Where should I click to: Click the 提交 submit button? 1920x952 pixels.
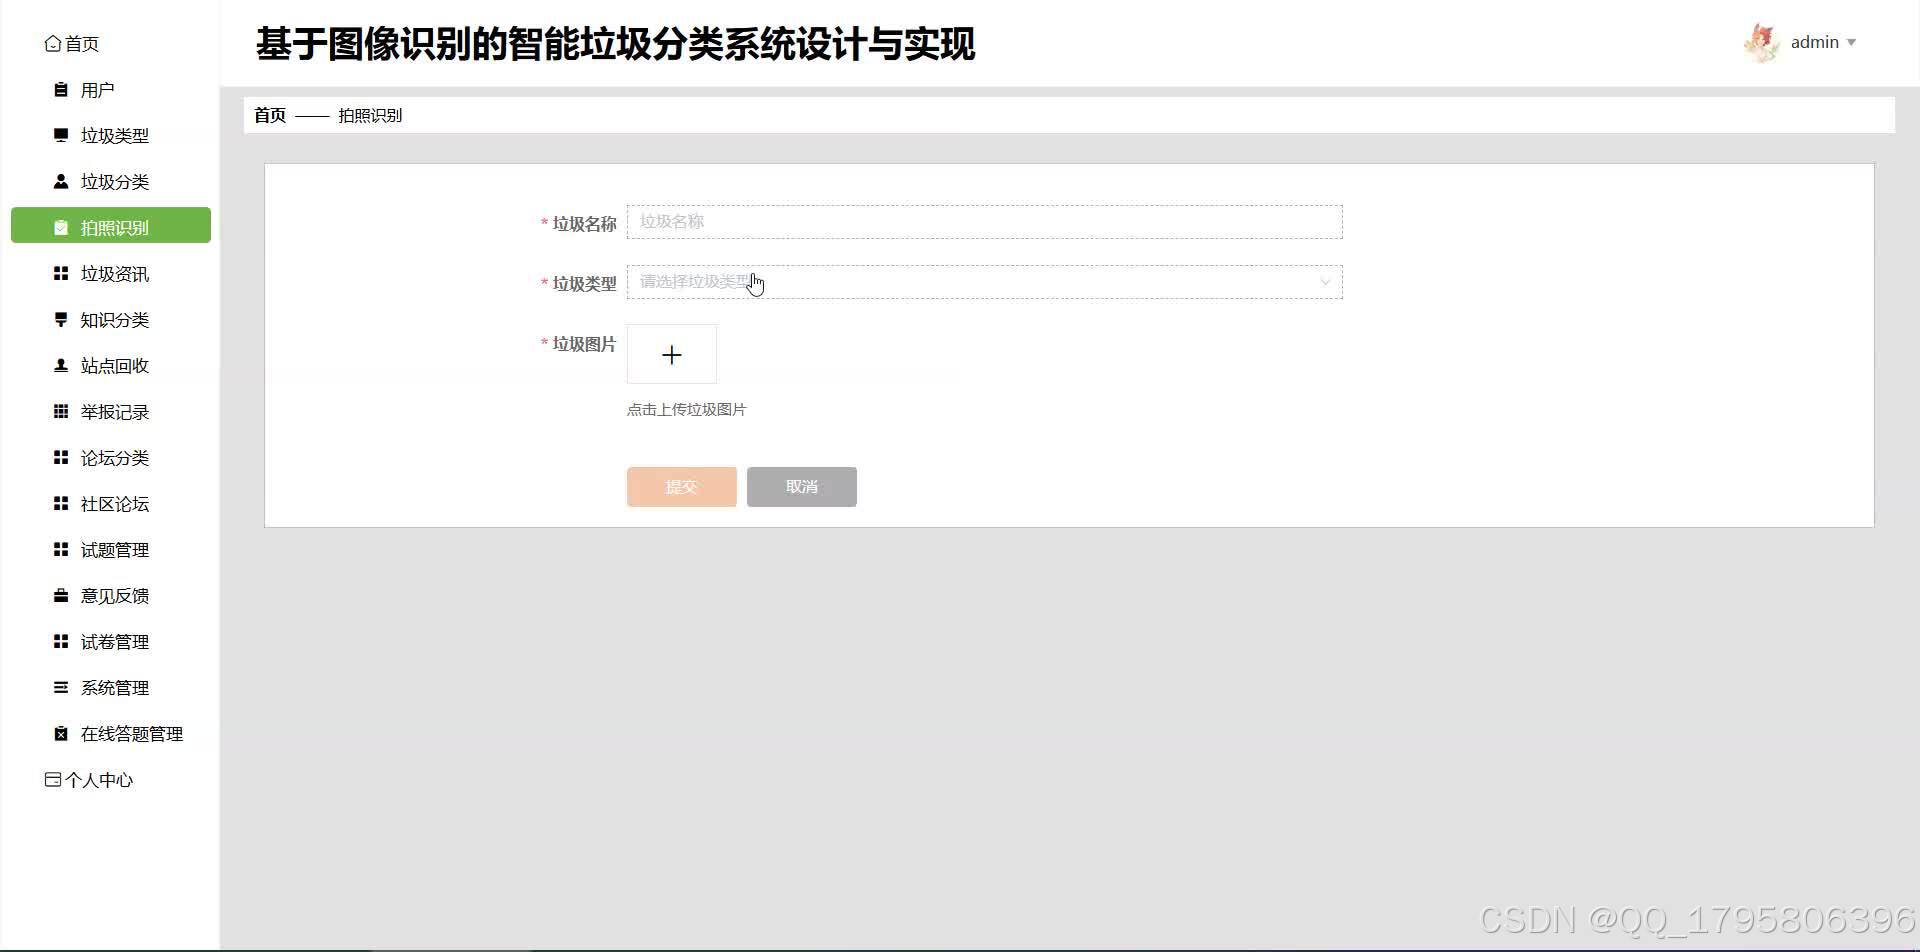click(681, 487)
